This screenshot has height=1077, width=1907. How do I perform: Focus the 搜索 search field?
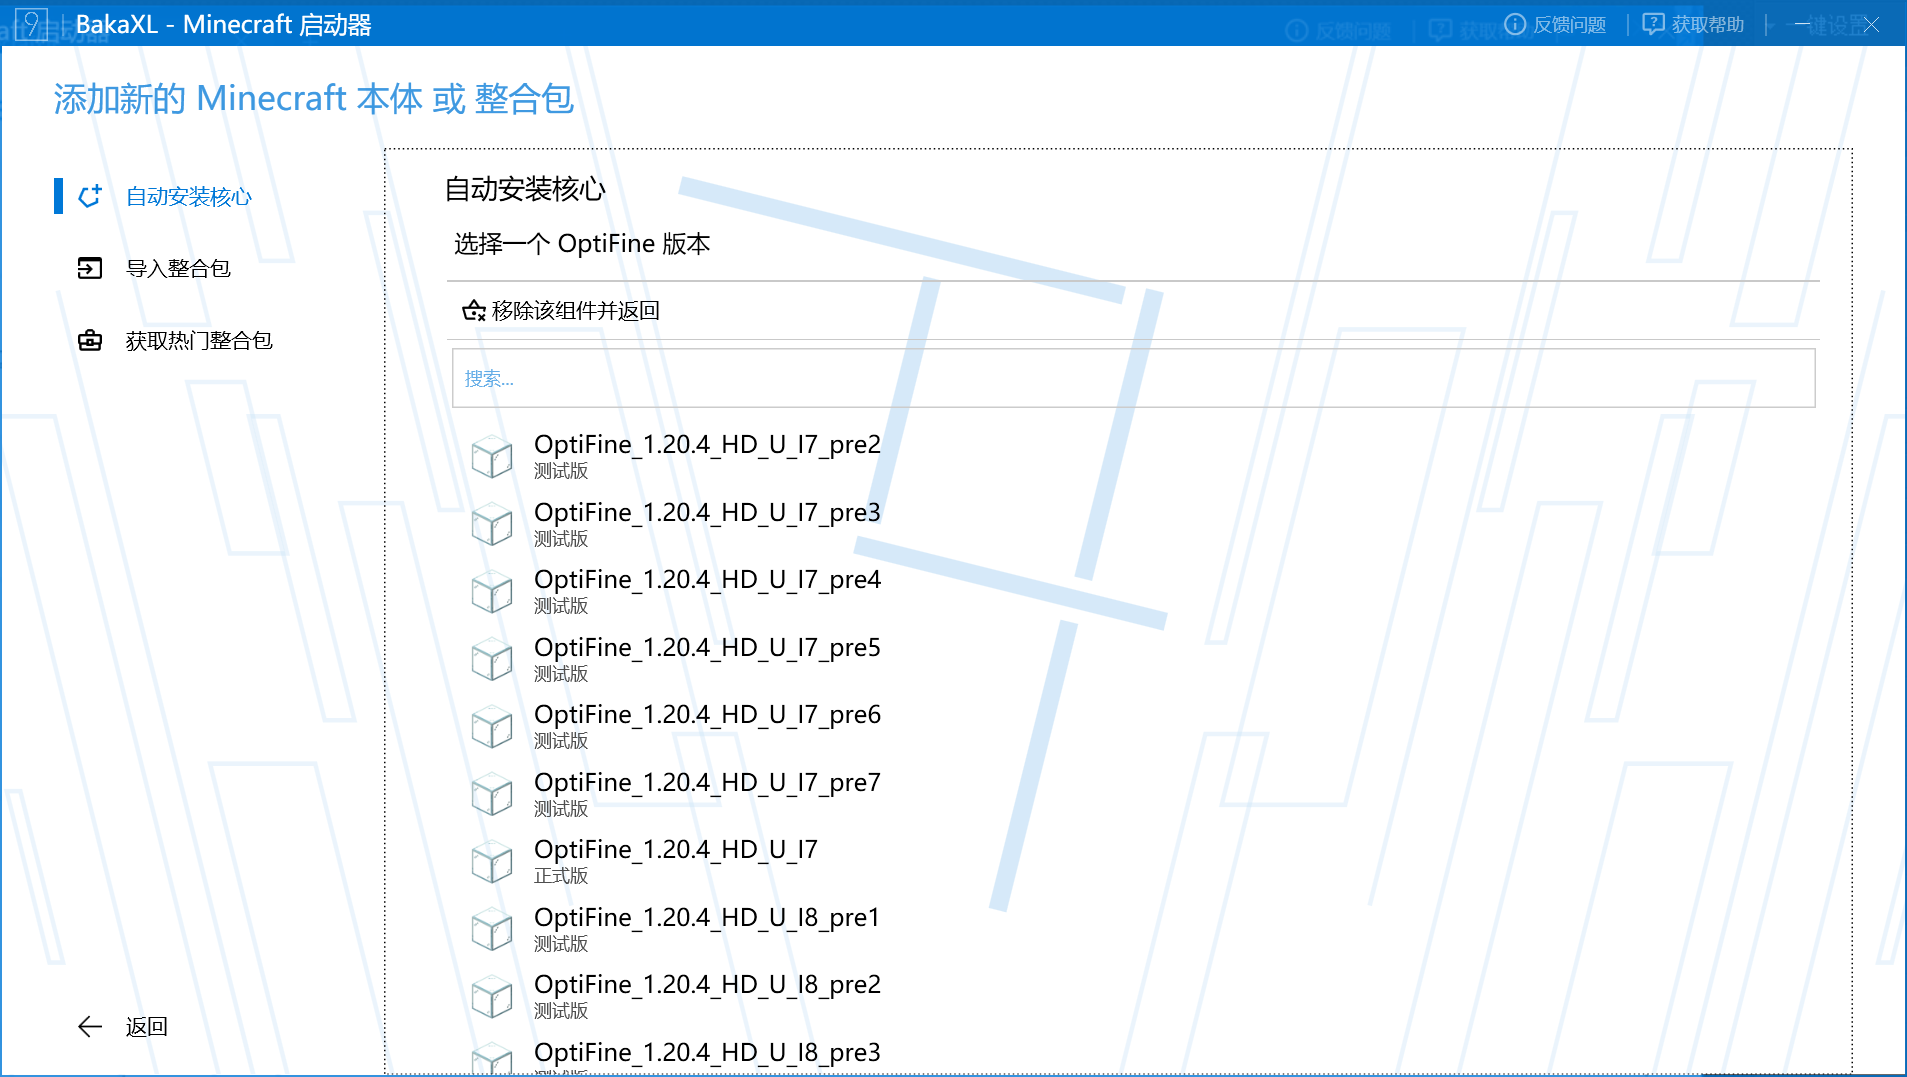(1133, 378)
